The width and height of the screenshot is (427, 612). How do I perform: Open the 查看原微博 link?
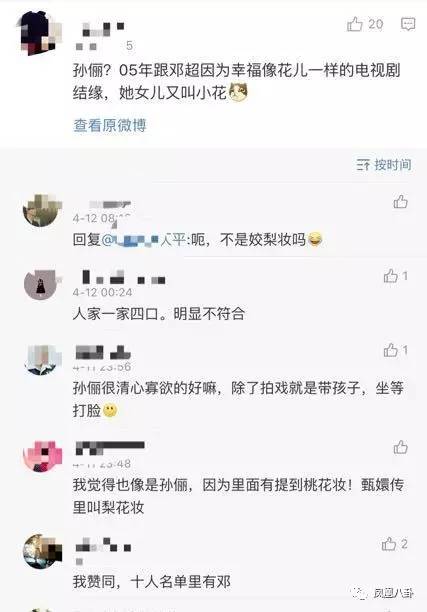(110, 125)
